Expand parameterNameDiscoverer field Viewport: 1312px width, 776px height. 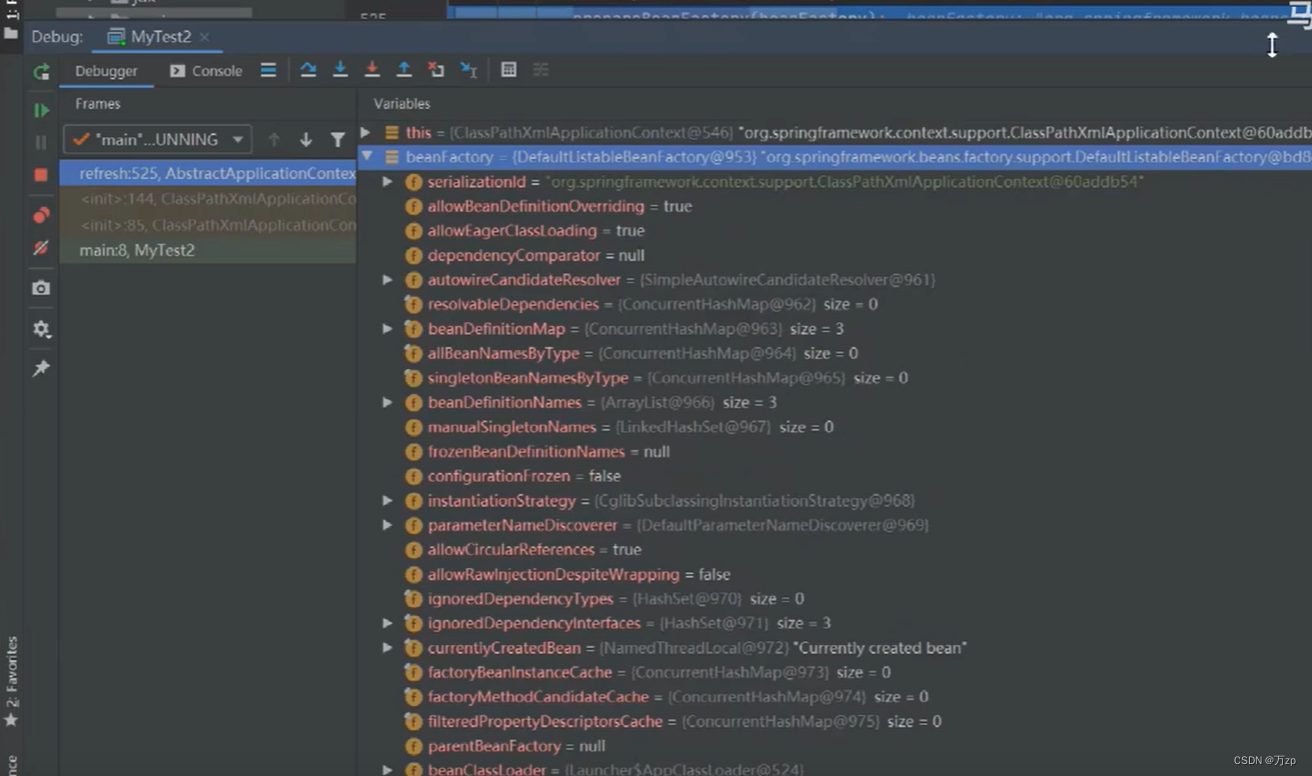pyautogui.click(x=387, y=525)
